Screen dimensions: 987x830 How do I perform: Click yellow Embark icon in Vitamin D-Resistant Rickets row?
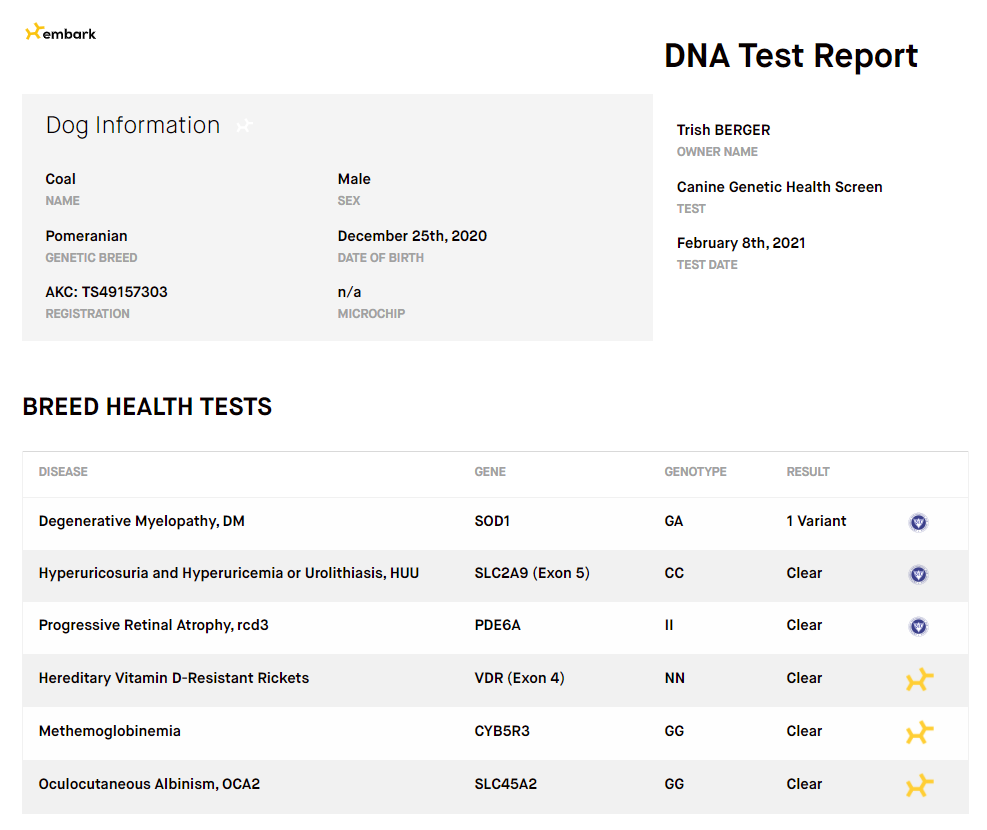click(x=919, y=680)
